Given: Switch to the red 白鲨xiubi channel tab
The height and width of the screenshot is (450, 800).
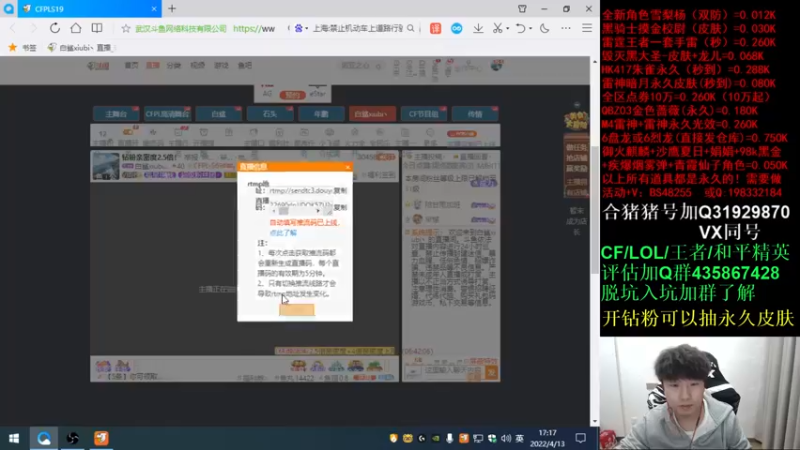Looking at the screenshot, I should [x=372, y=114].
